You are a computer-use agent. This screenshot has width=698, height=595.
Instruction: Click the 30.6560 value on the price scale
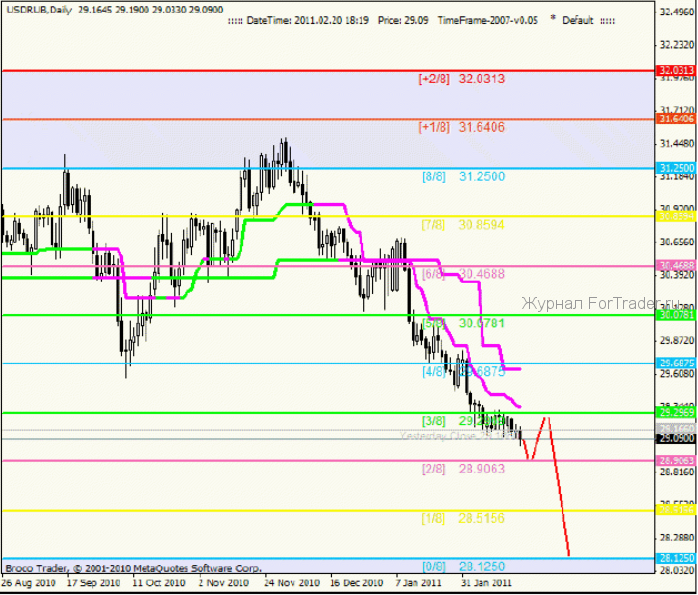coord(677,242)
